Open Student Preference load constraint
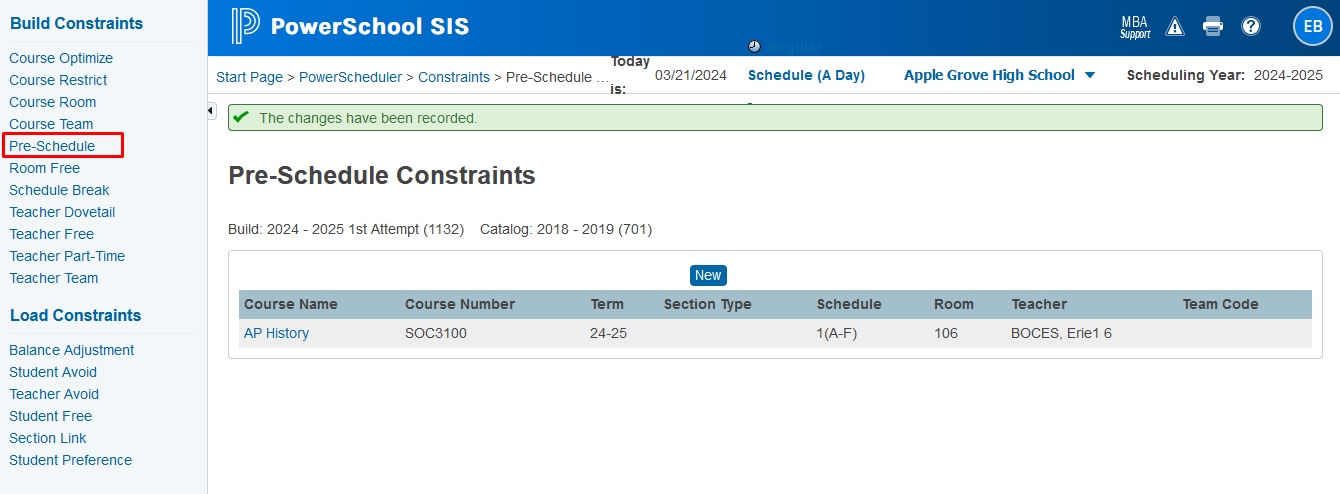1340x494 pixels. [x=70, y=460]
